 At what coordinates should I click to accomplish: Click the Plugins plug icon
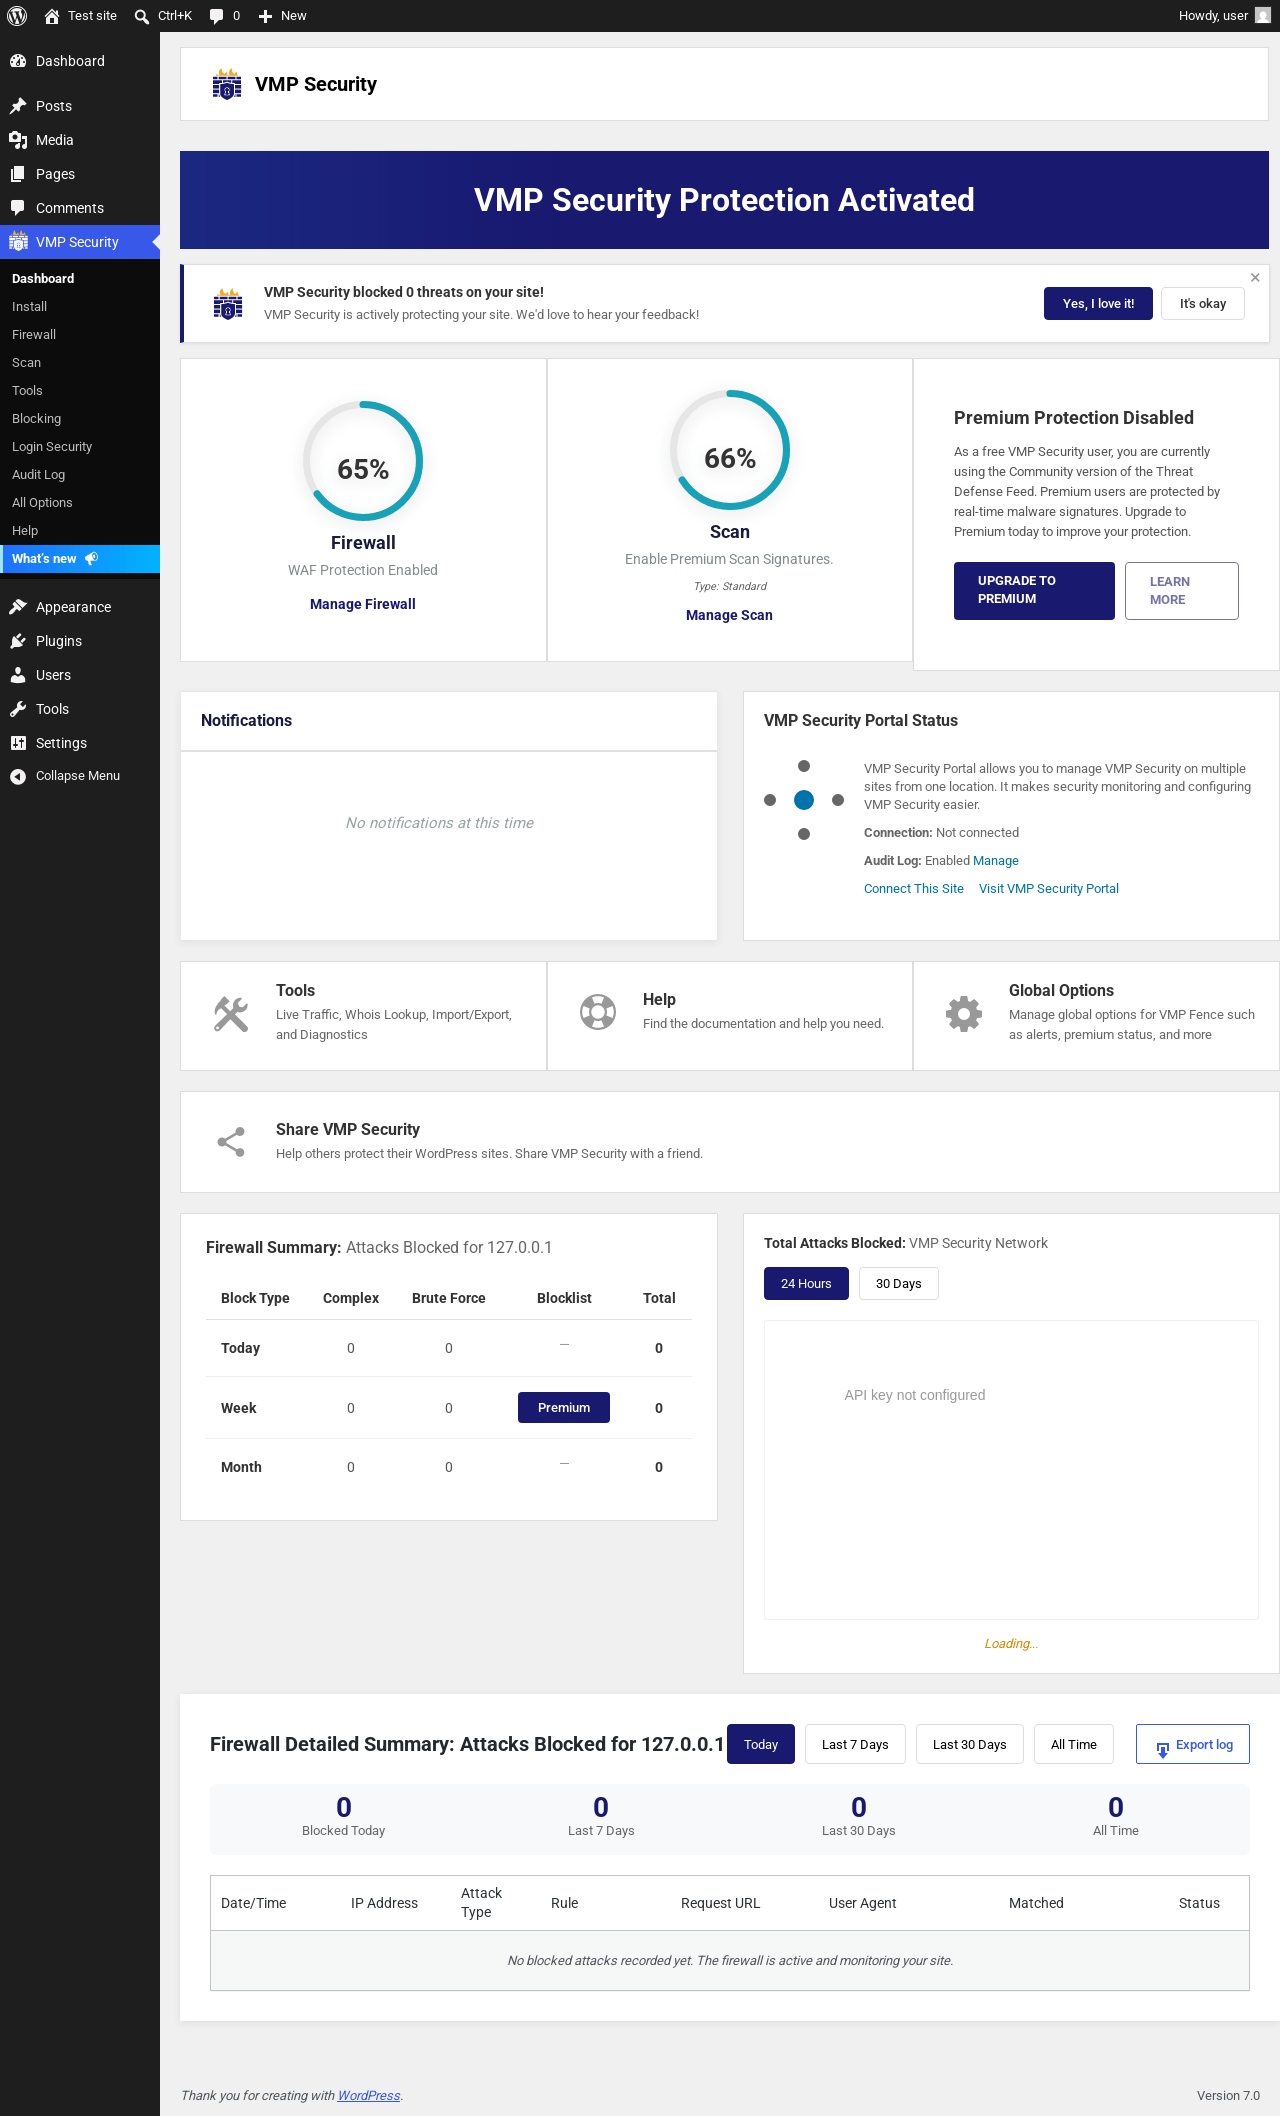coord(18,641)
